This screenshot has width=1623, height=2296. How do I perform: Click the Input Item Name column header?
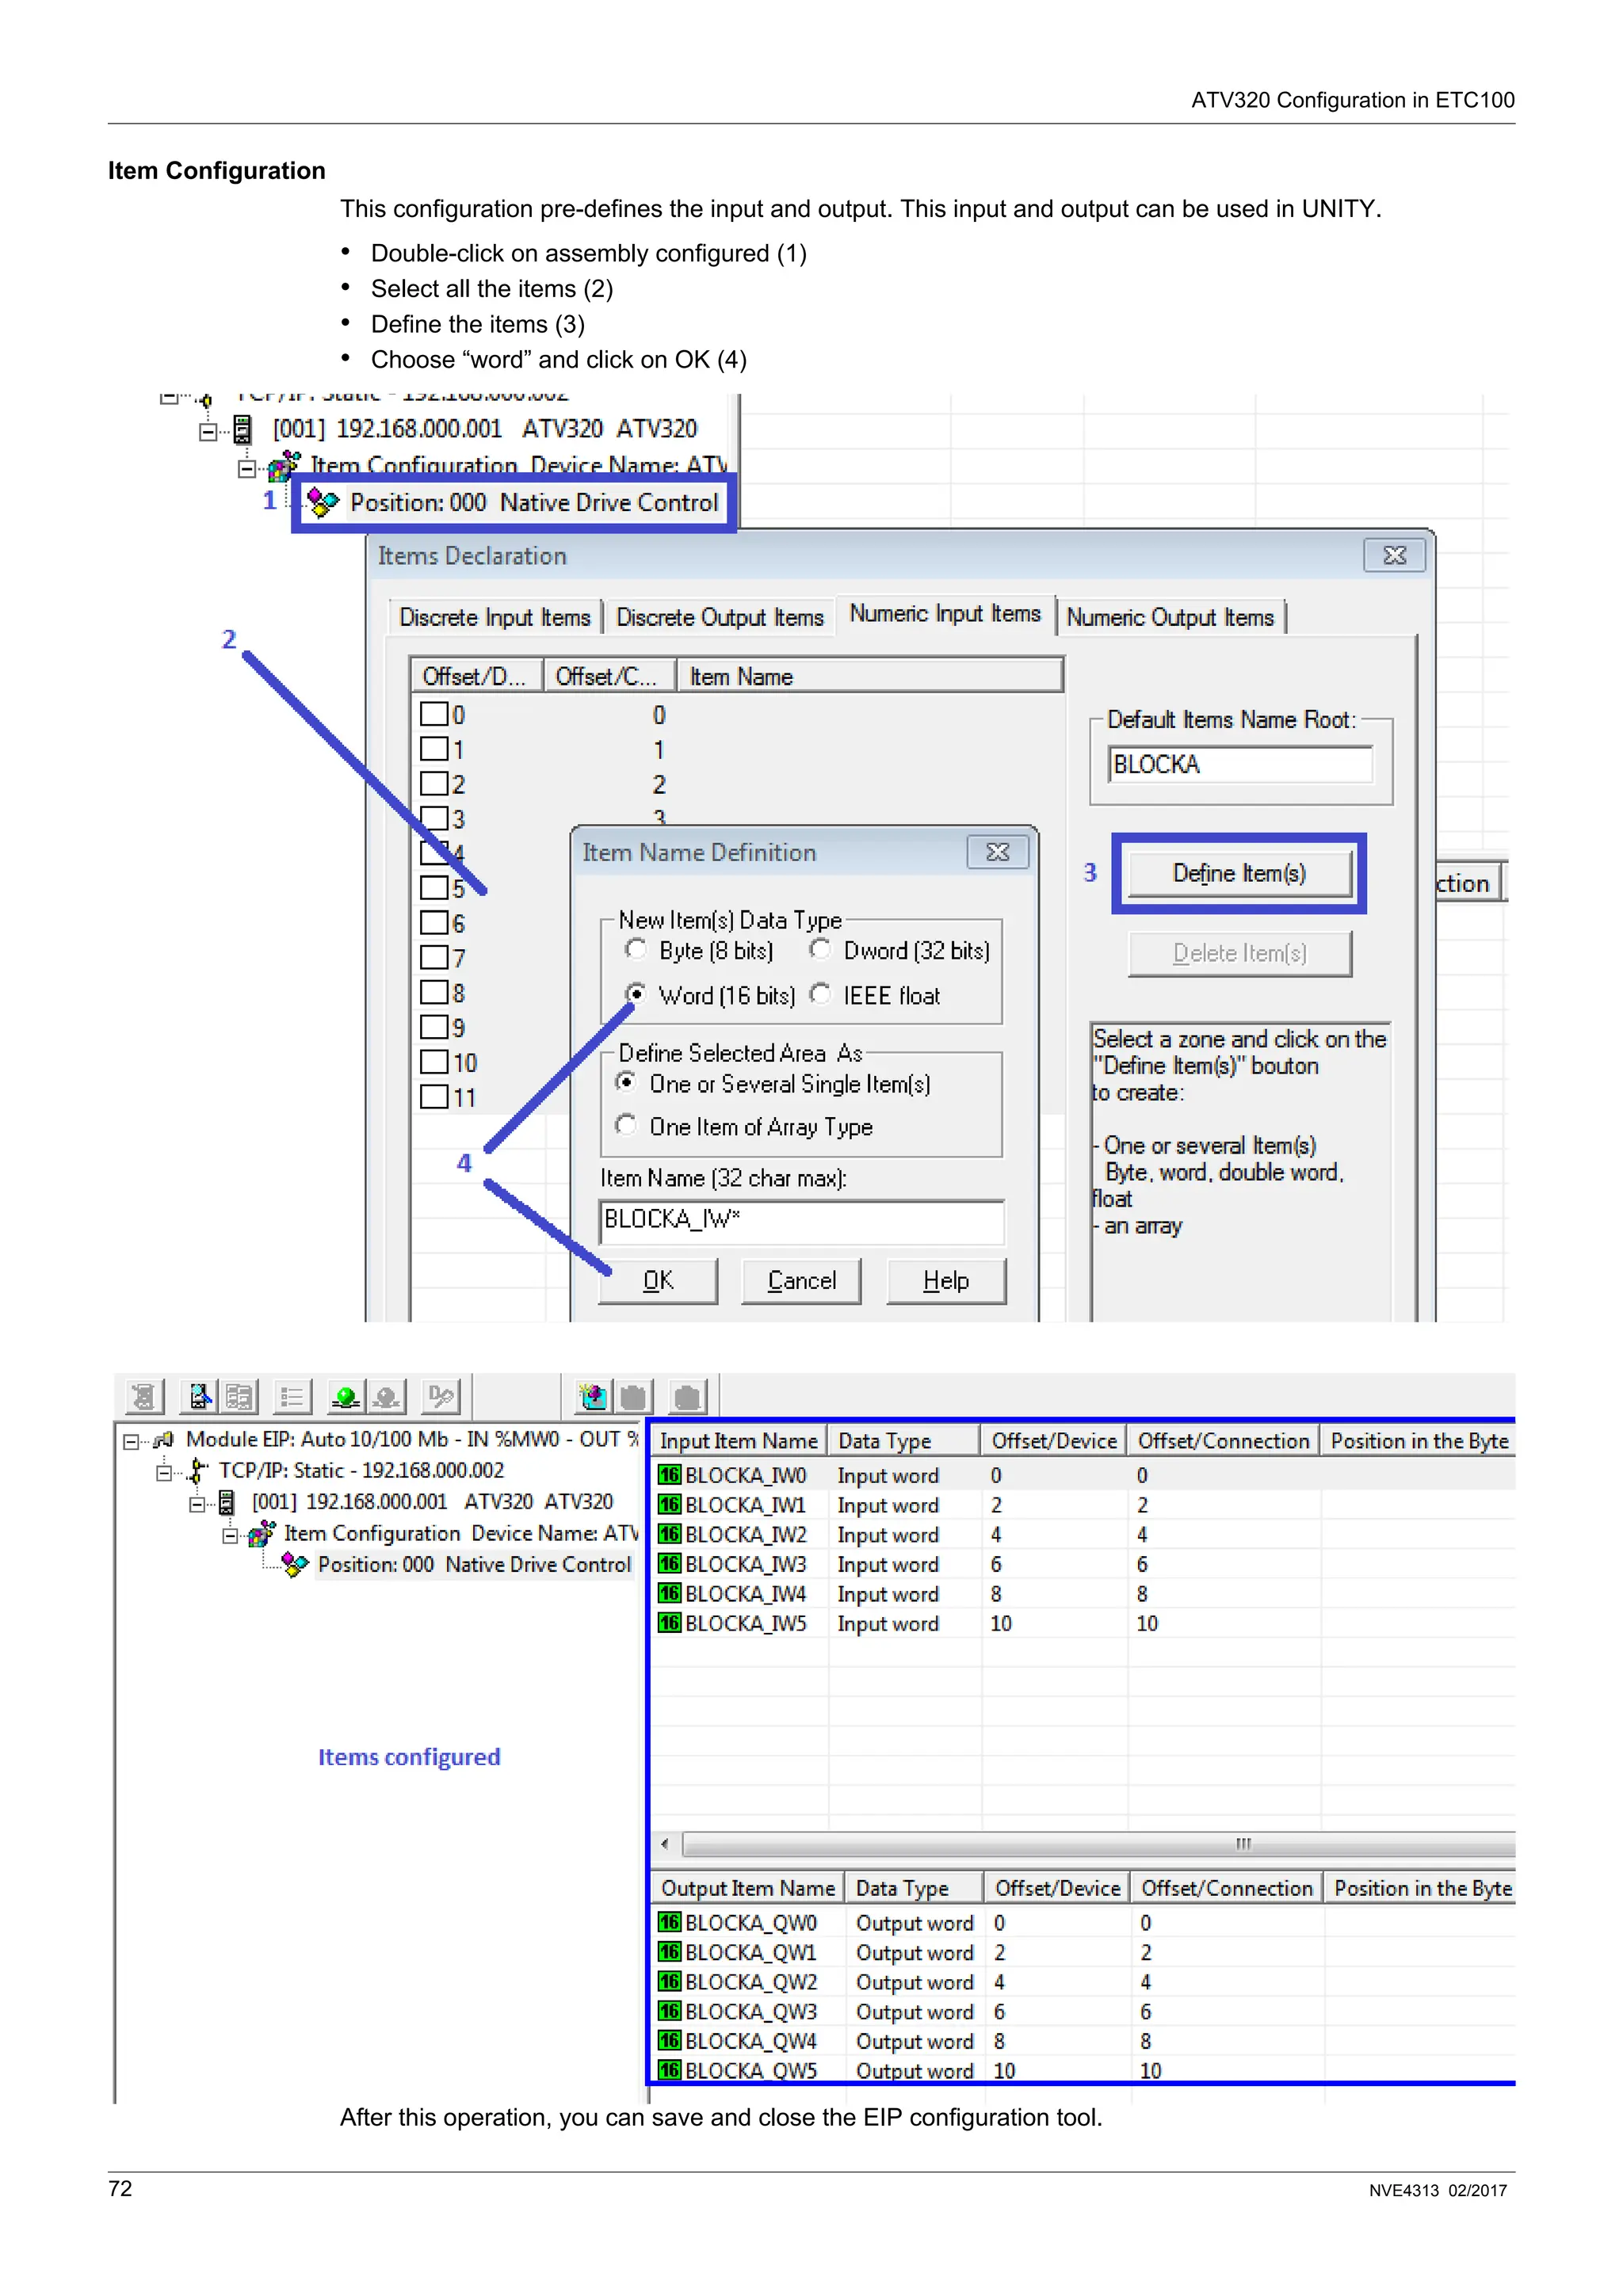pyautogui.click(x=738, y=1440)
